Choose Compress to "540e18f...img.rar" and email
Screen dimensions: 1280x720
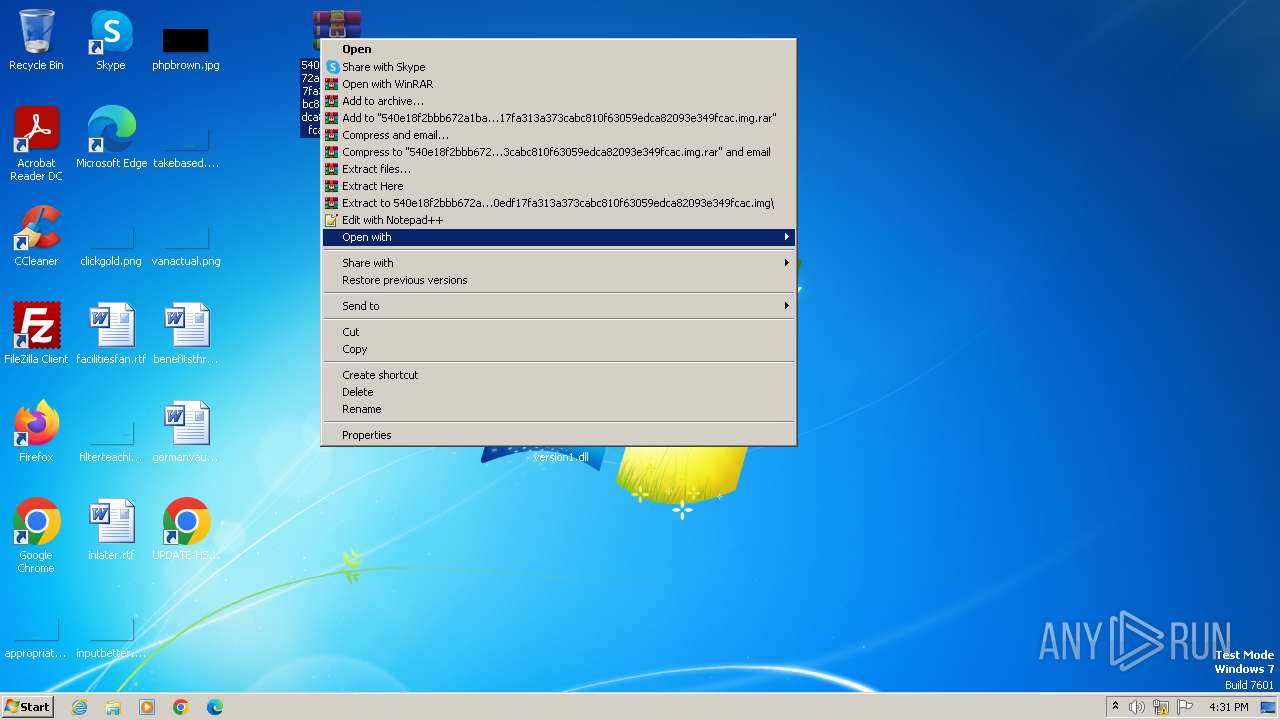click(558, 152)
